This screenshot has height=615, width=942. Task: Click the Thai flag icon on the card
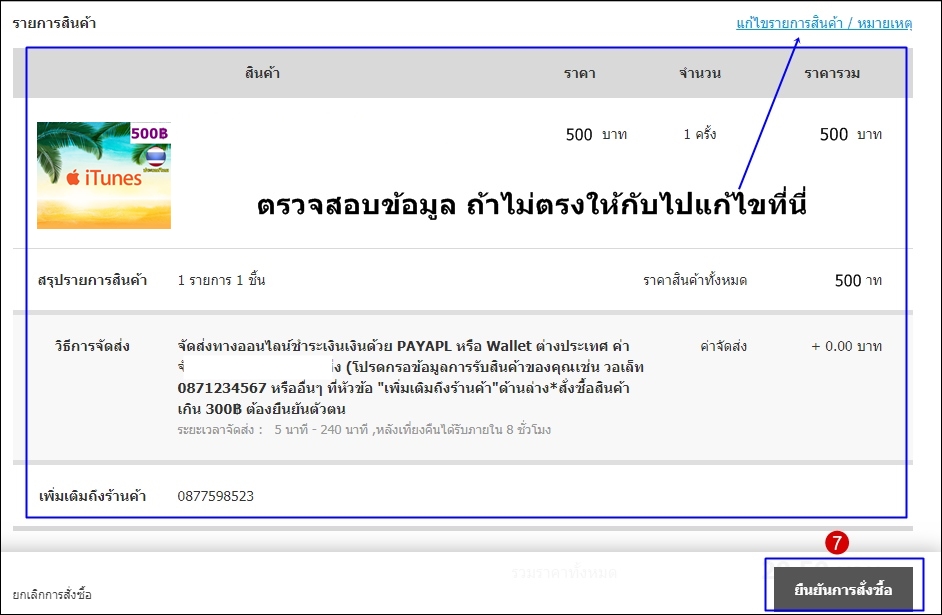(x=156, y=158)
